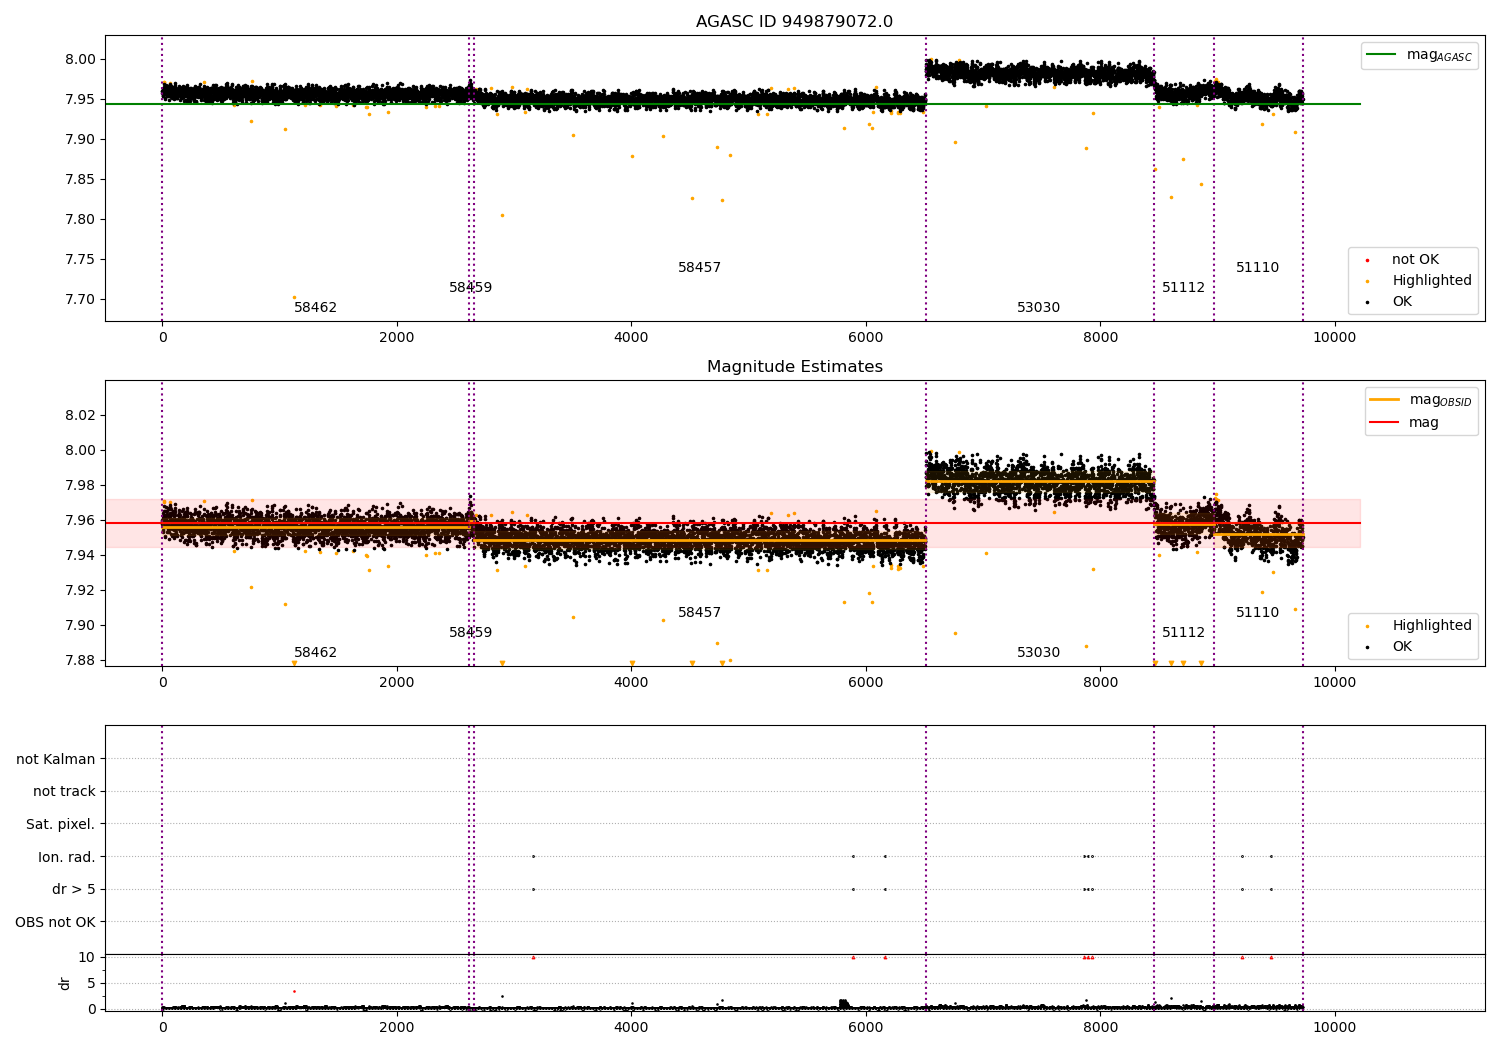Click the 8.00 tick label on top plot
1500x1050 pixels.
click(x=80, y=59)
